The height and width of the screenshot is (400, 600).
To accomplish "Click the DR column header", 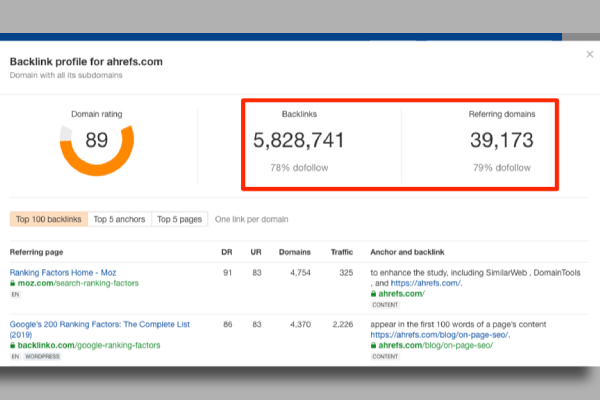I will click(x=227, y=252).
